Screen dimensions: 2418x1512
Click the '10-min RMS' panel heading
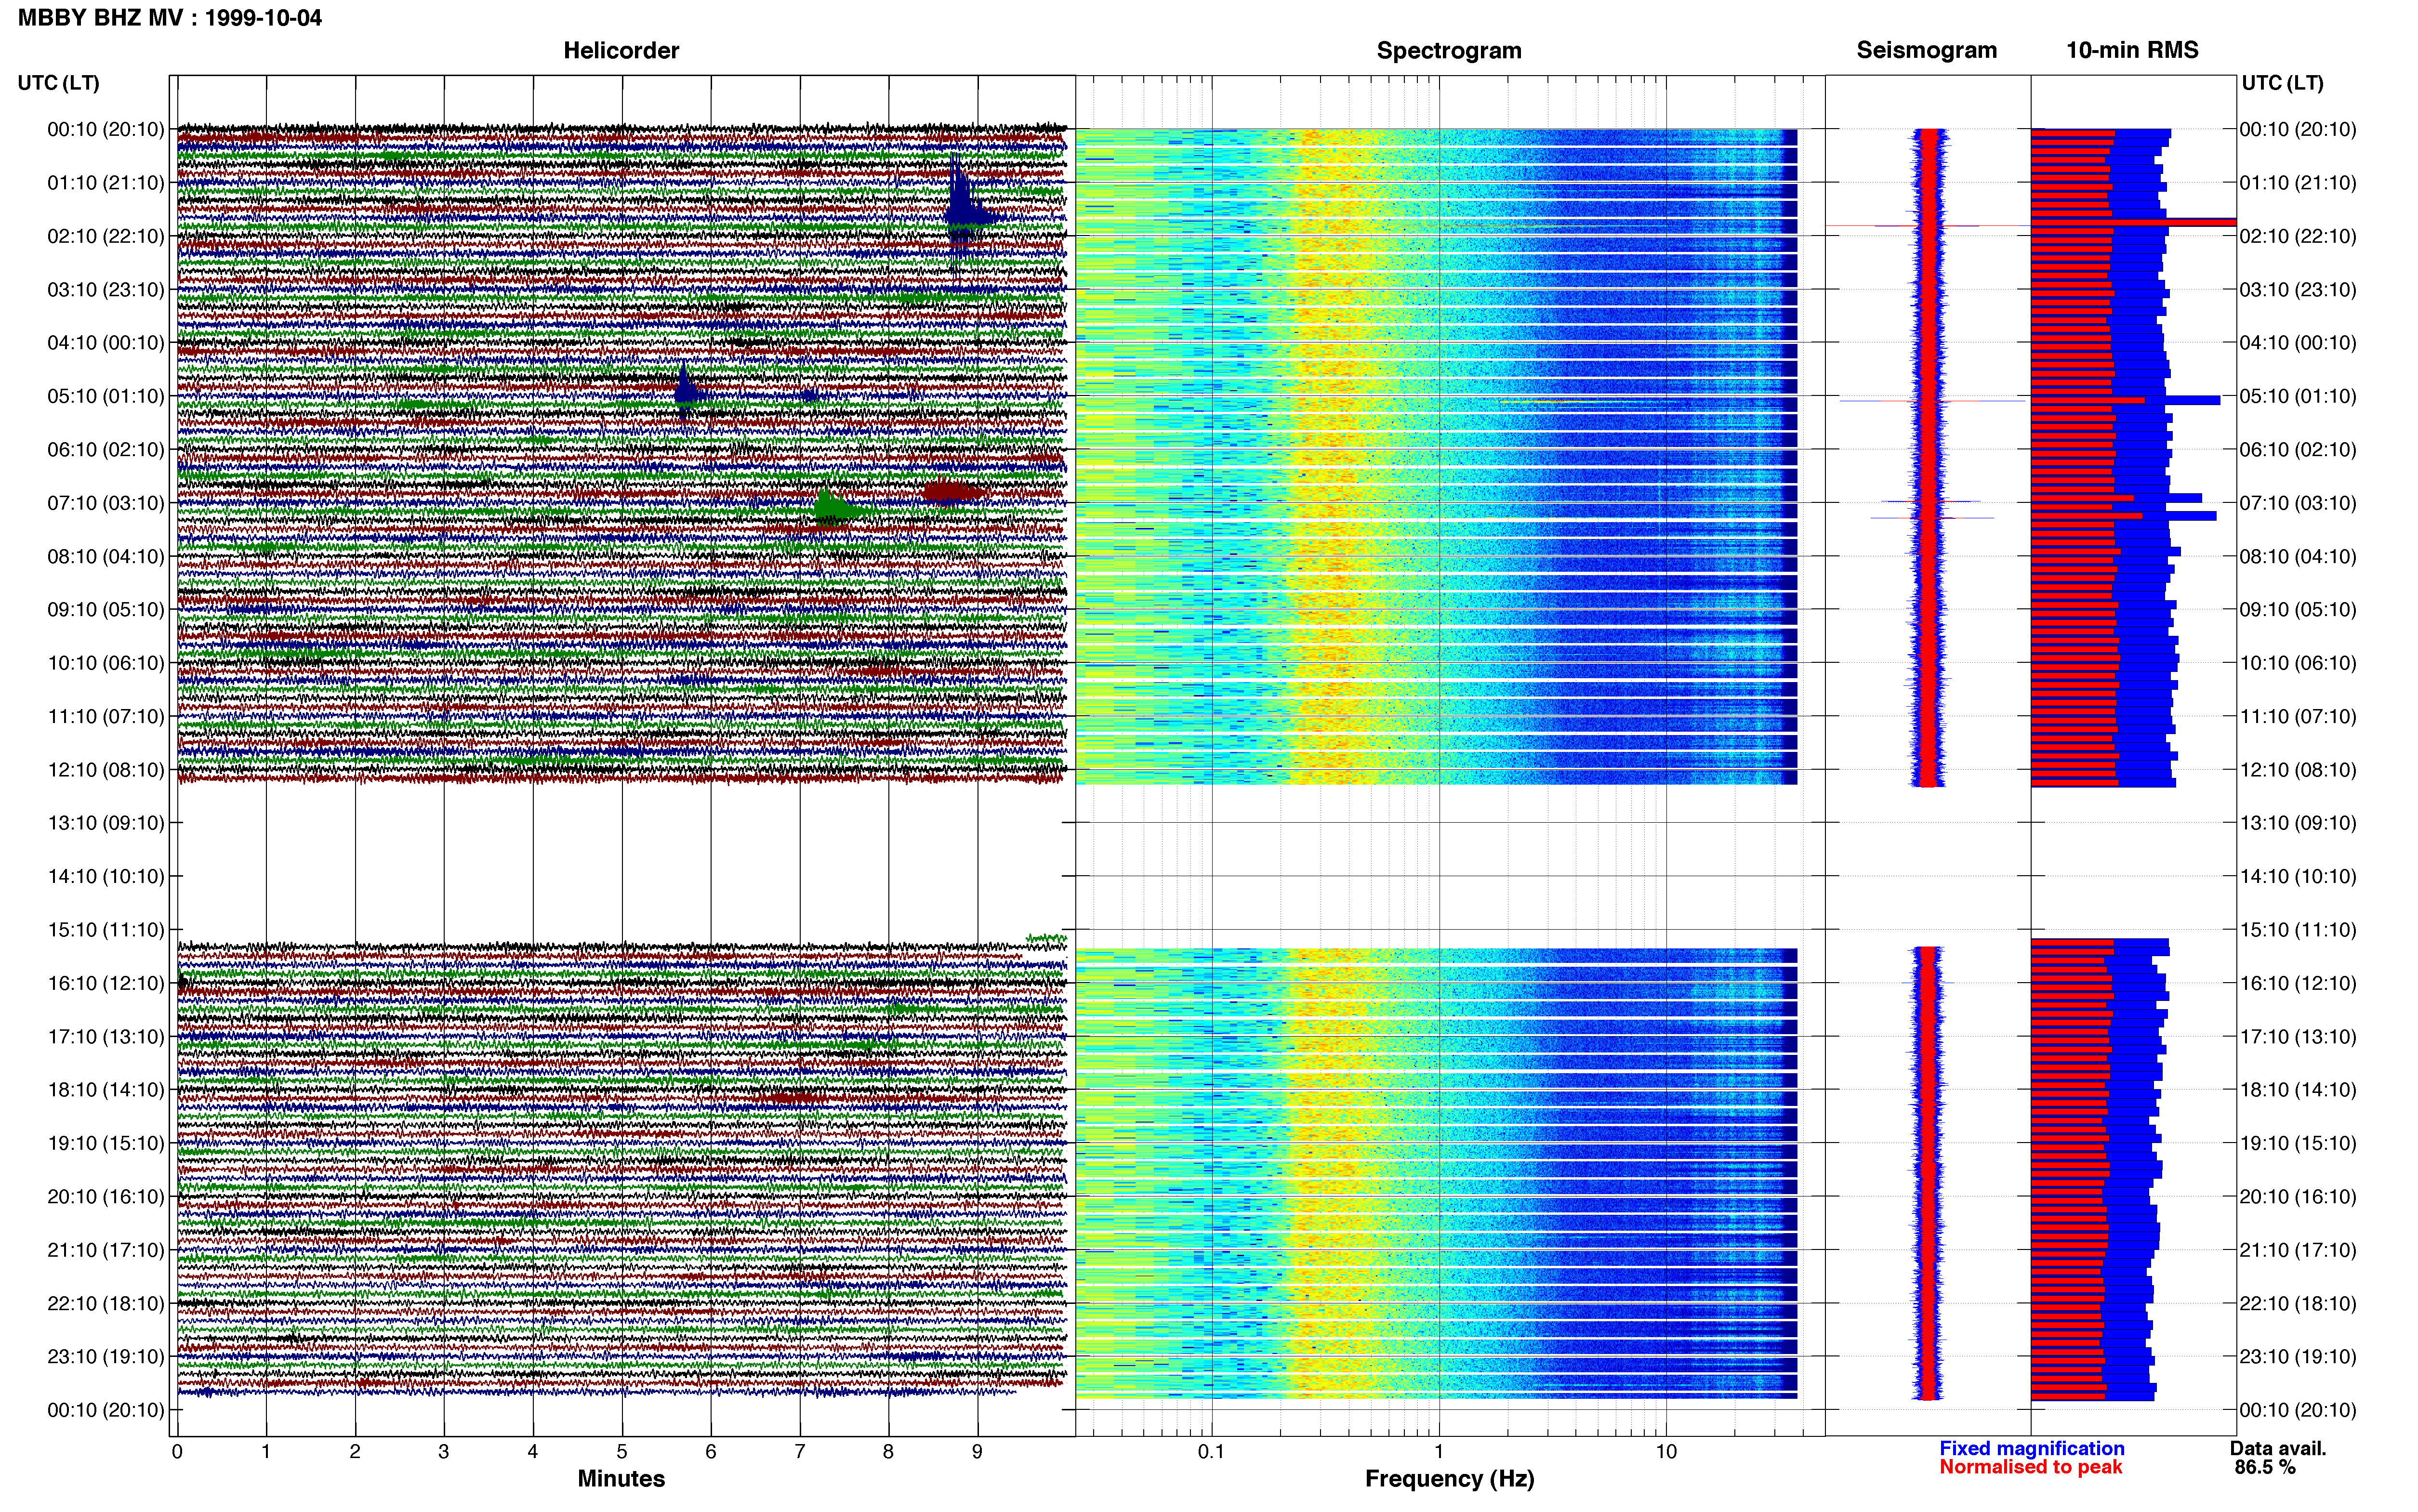[2132, 50]
